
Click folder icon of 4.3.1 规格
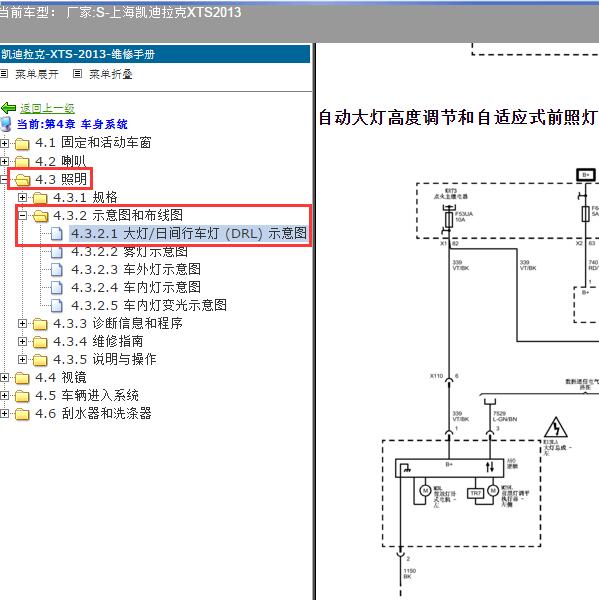[40, 198]
